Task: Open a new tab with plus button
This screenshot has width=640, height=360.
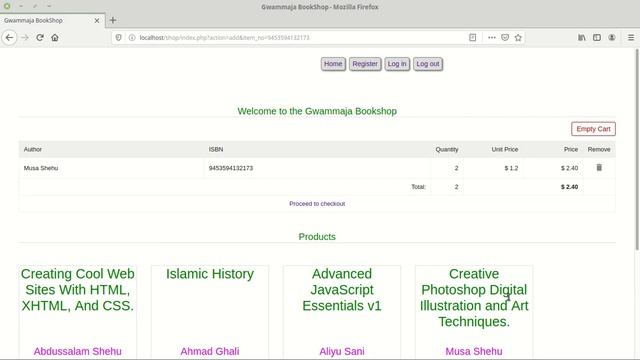Action: tap(113, 20)
